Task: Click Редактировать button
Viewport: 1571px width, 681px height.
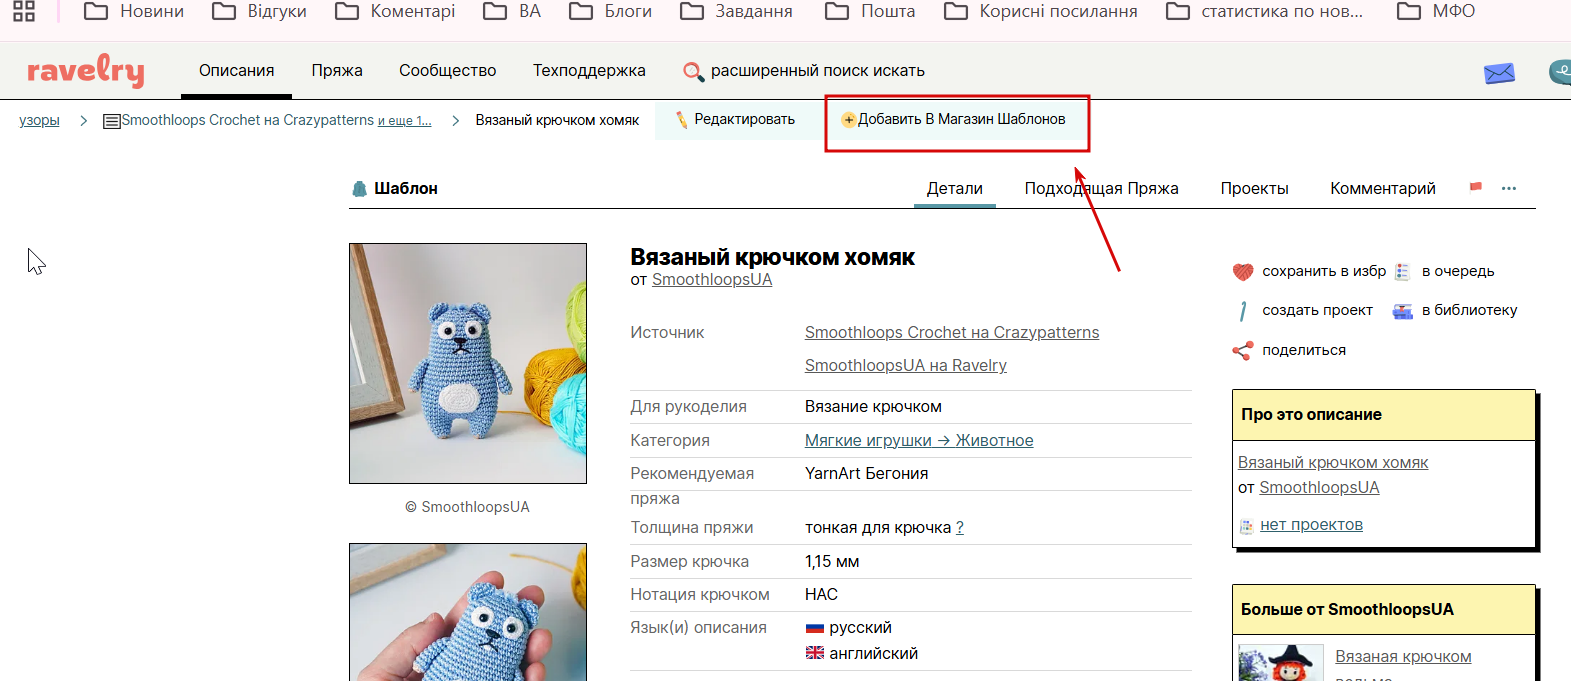Action: (x=735, y=119)
